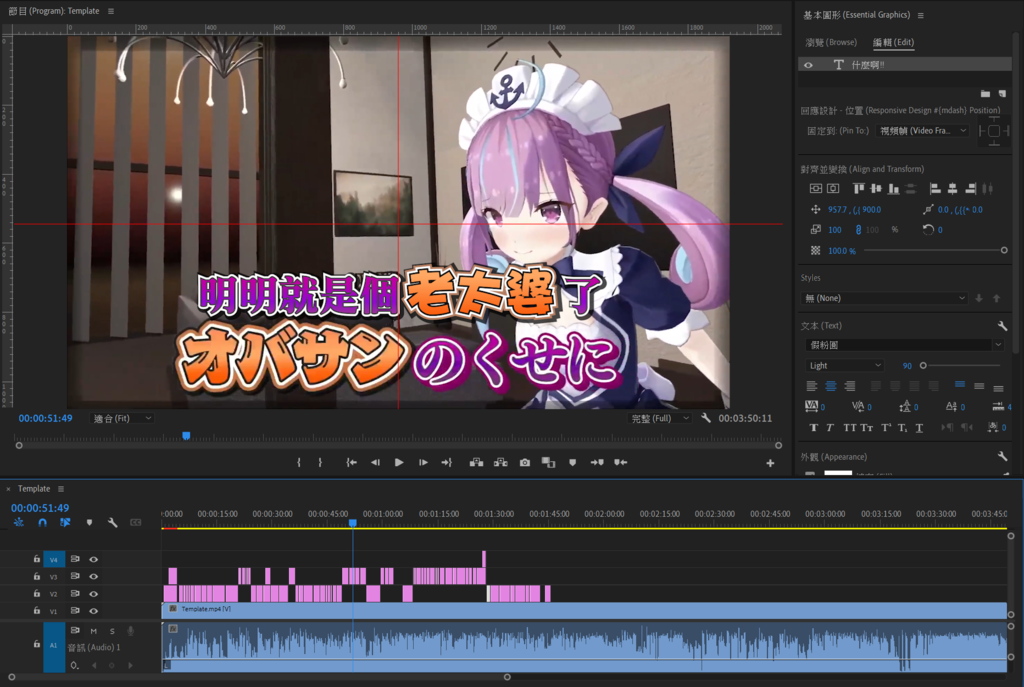Open program monitor wrench settings
1024x687 pixels.
(x=706, y=418)
